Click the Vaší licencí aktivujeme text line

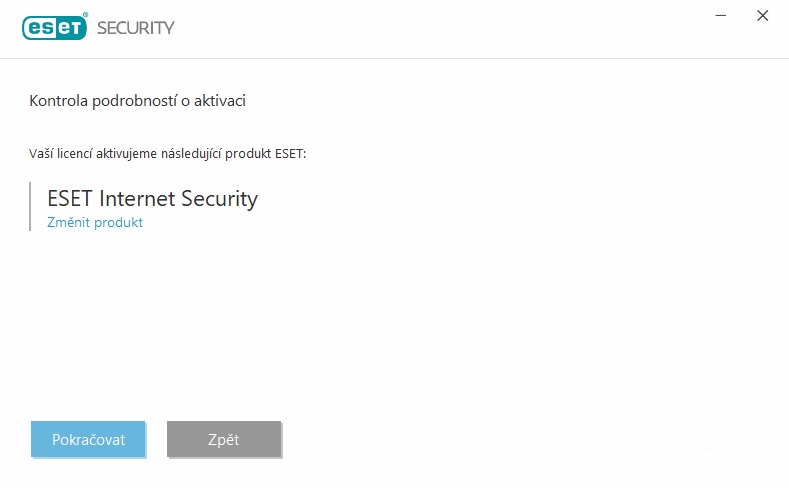click(168, 153)
